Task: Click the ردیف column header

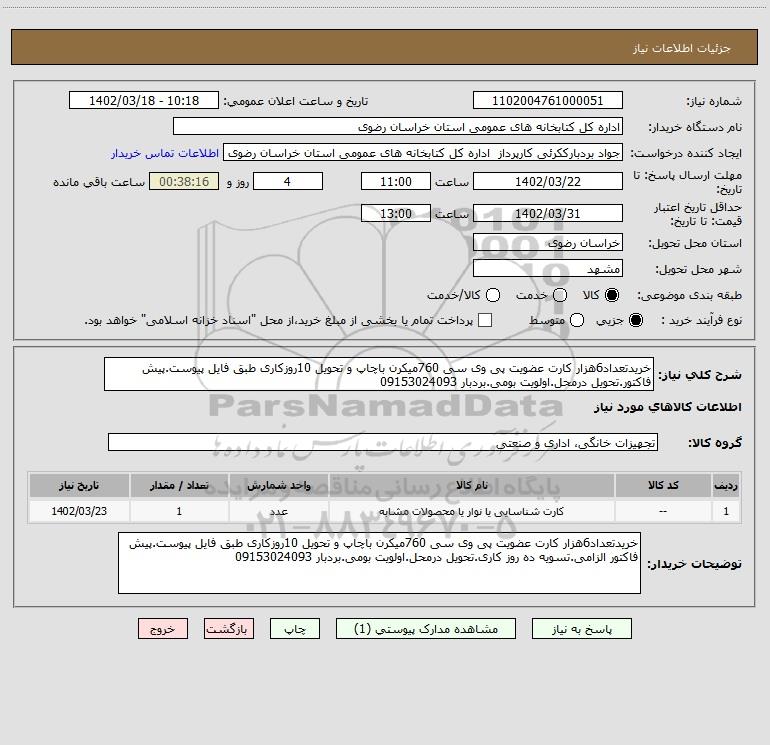Action: click(x=726, y=485)
